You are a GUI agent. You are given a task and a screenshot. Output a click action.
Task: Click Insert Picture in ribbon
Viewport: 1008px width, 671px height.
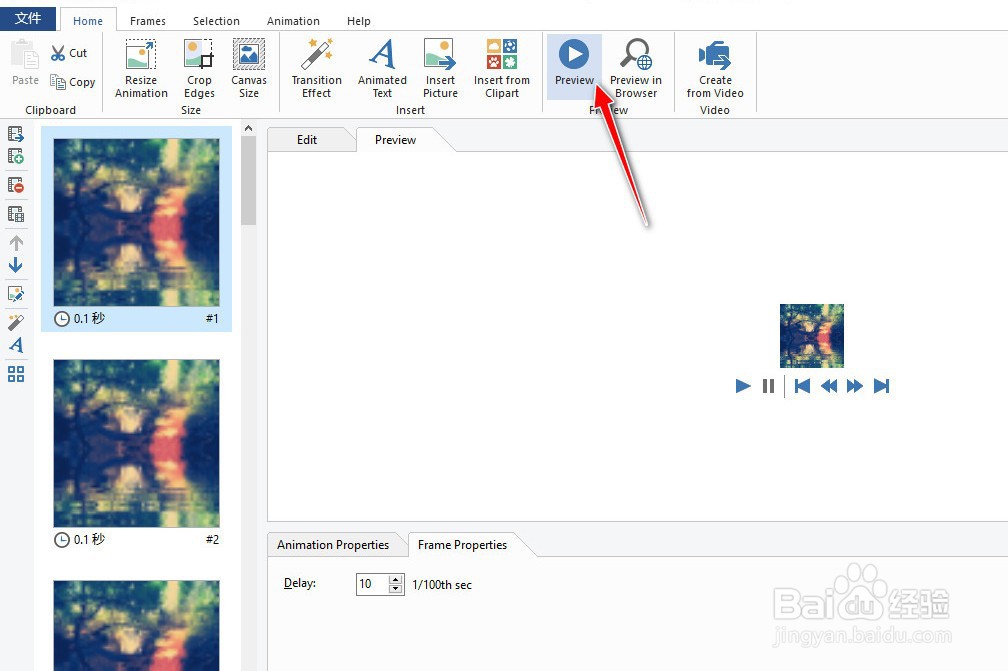pyautogui.click(x=440, y=68)
